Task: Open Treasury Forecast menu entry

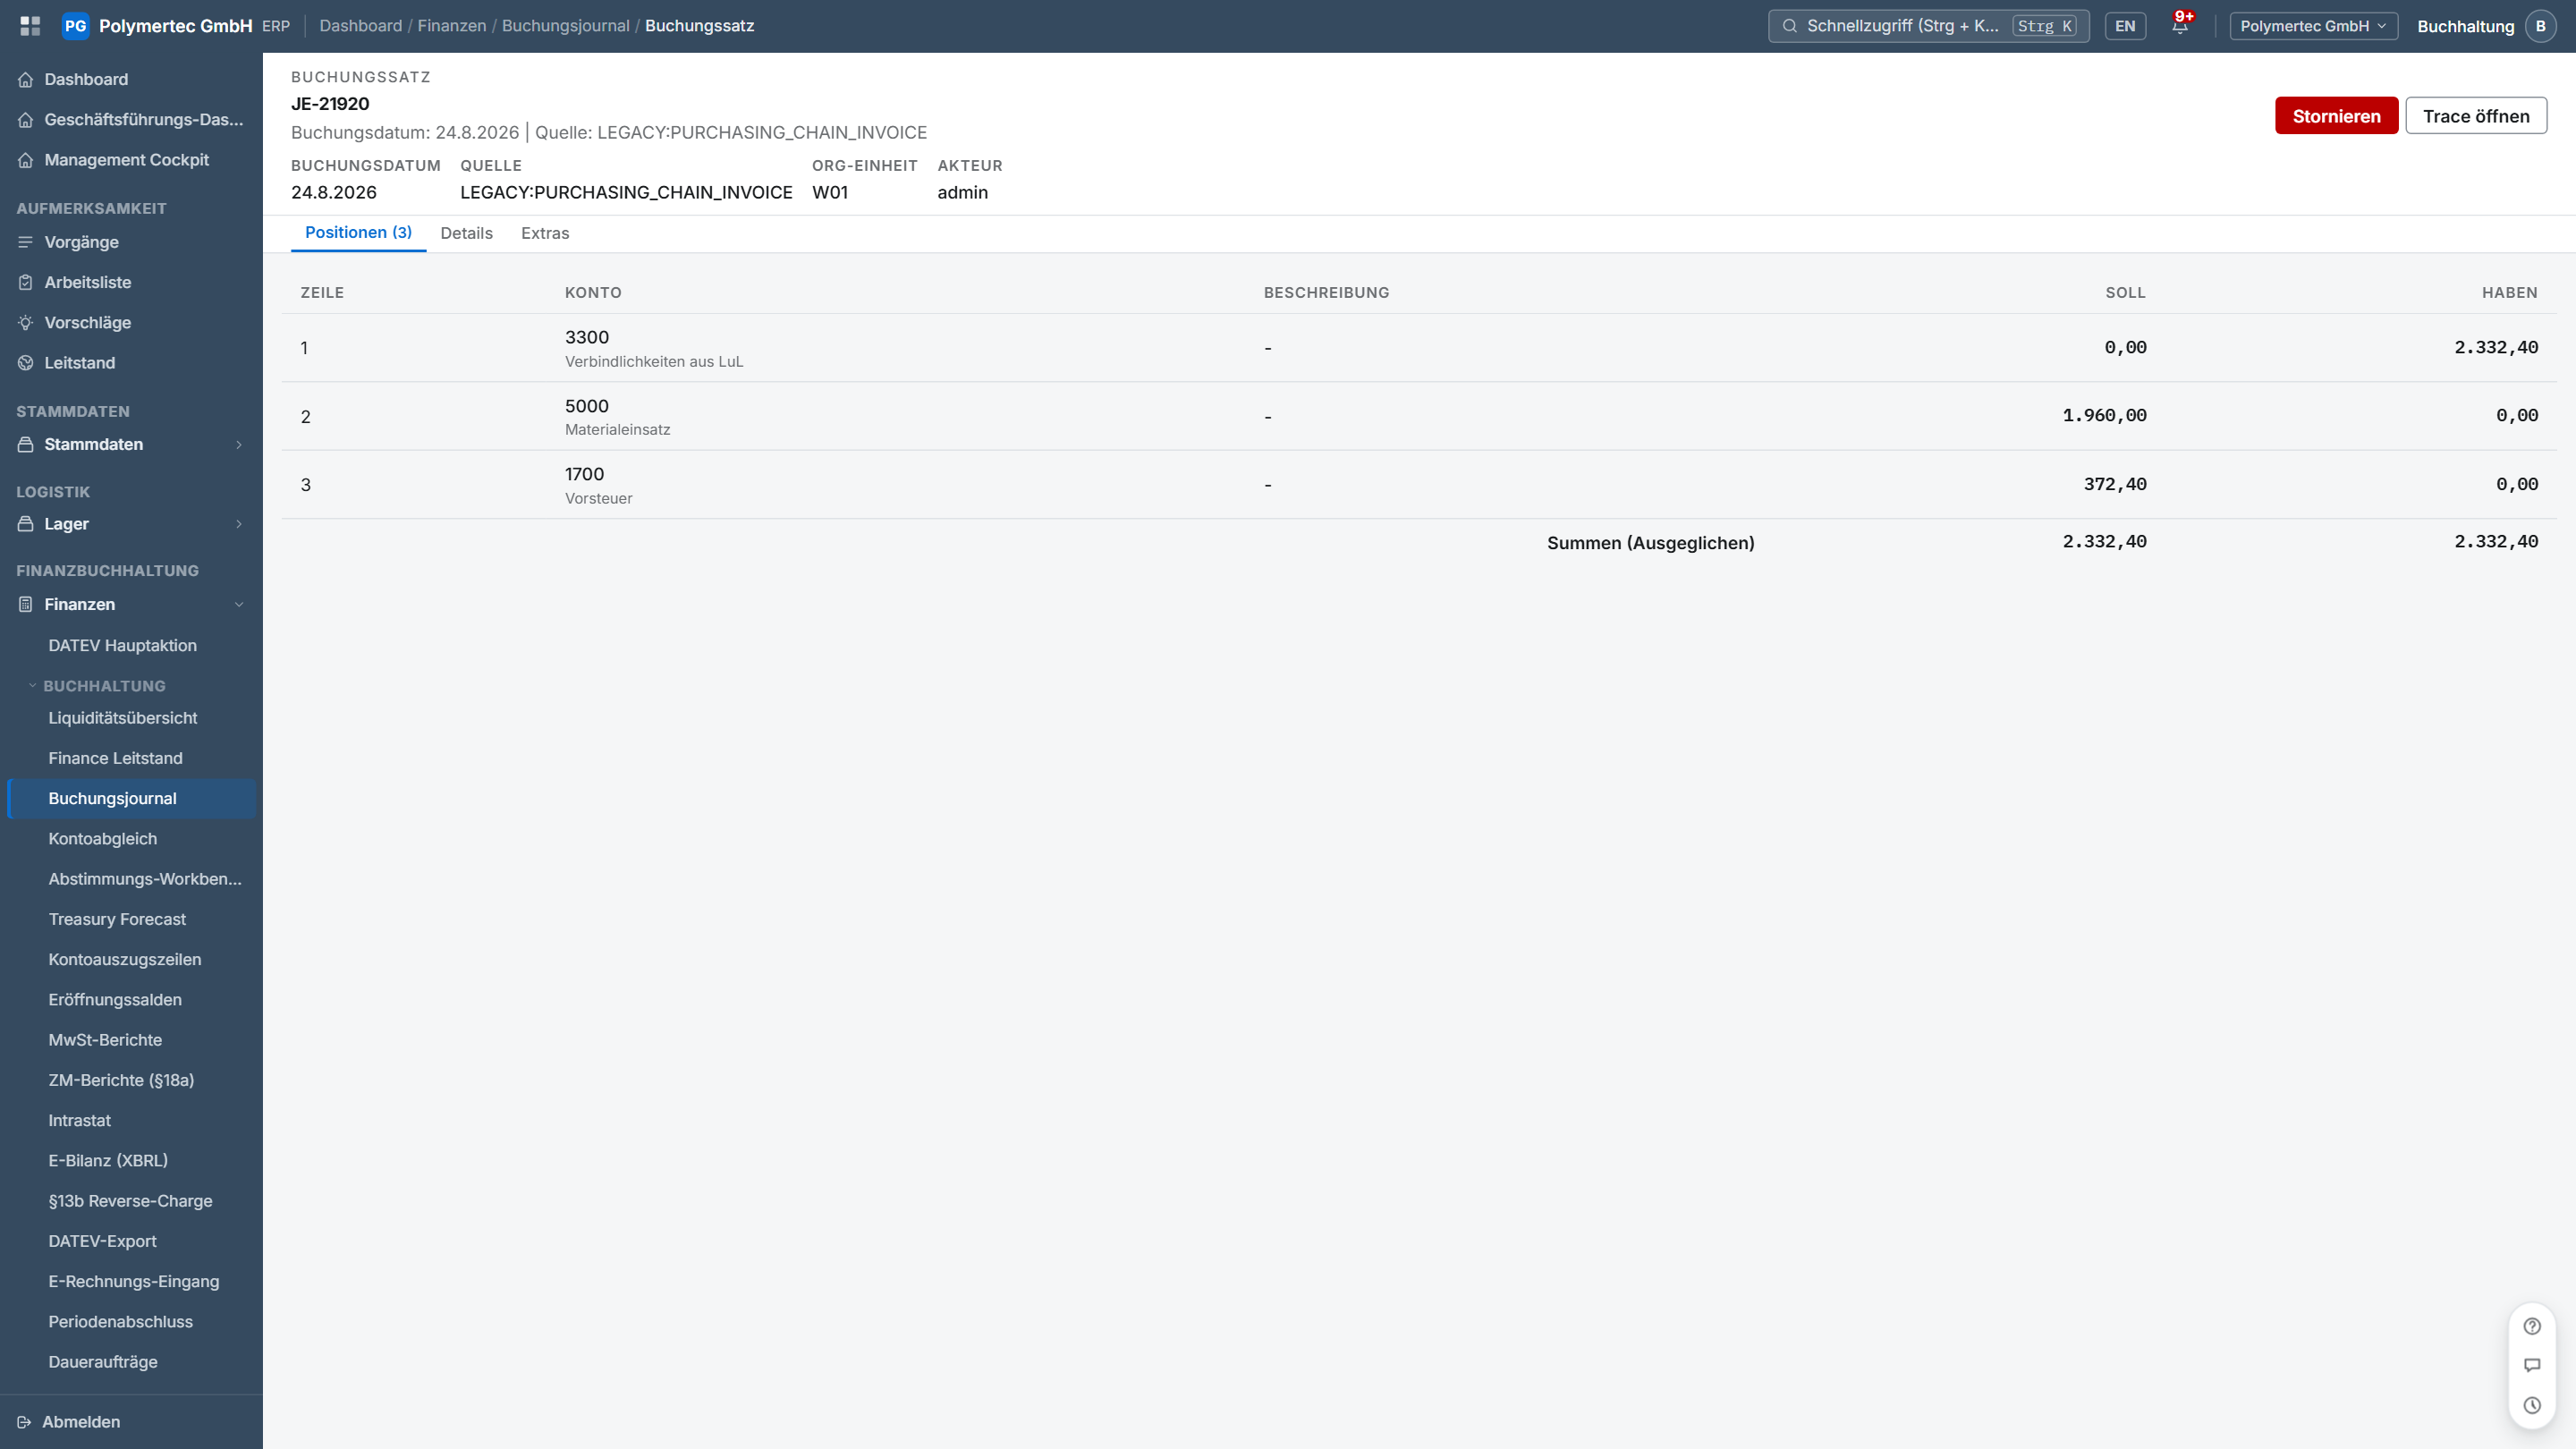Action: (131, 919)
